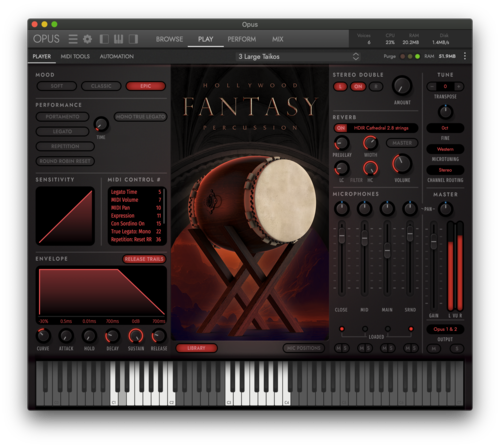Click the Master pan knob
The height and width of the screenshot is (447, 500).
click(445, 209)
